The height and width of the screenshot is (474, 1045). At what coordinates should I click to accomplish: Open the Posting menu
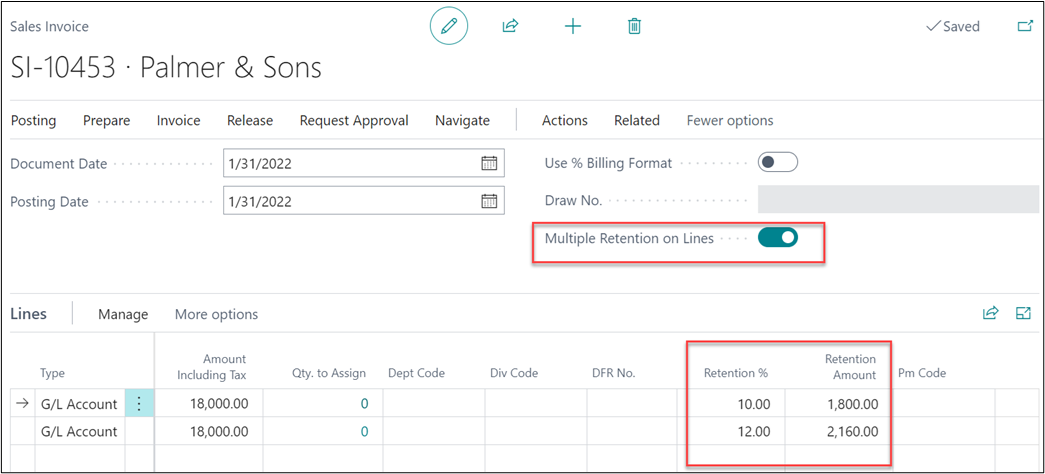click(33, 120)
